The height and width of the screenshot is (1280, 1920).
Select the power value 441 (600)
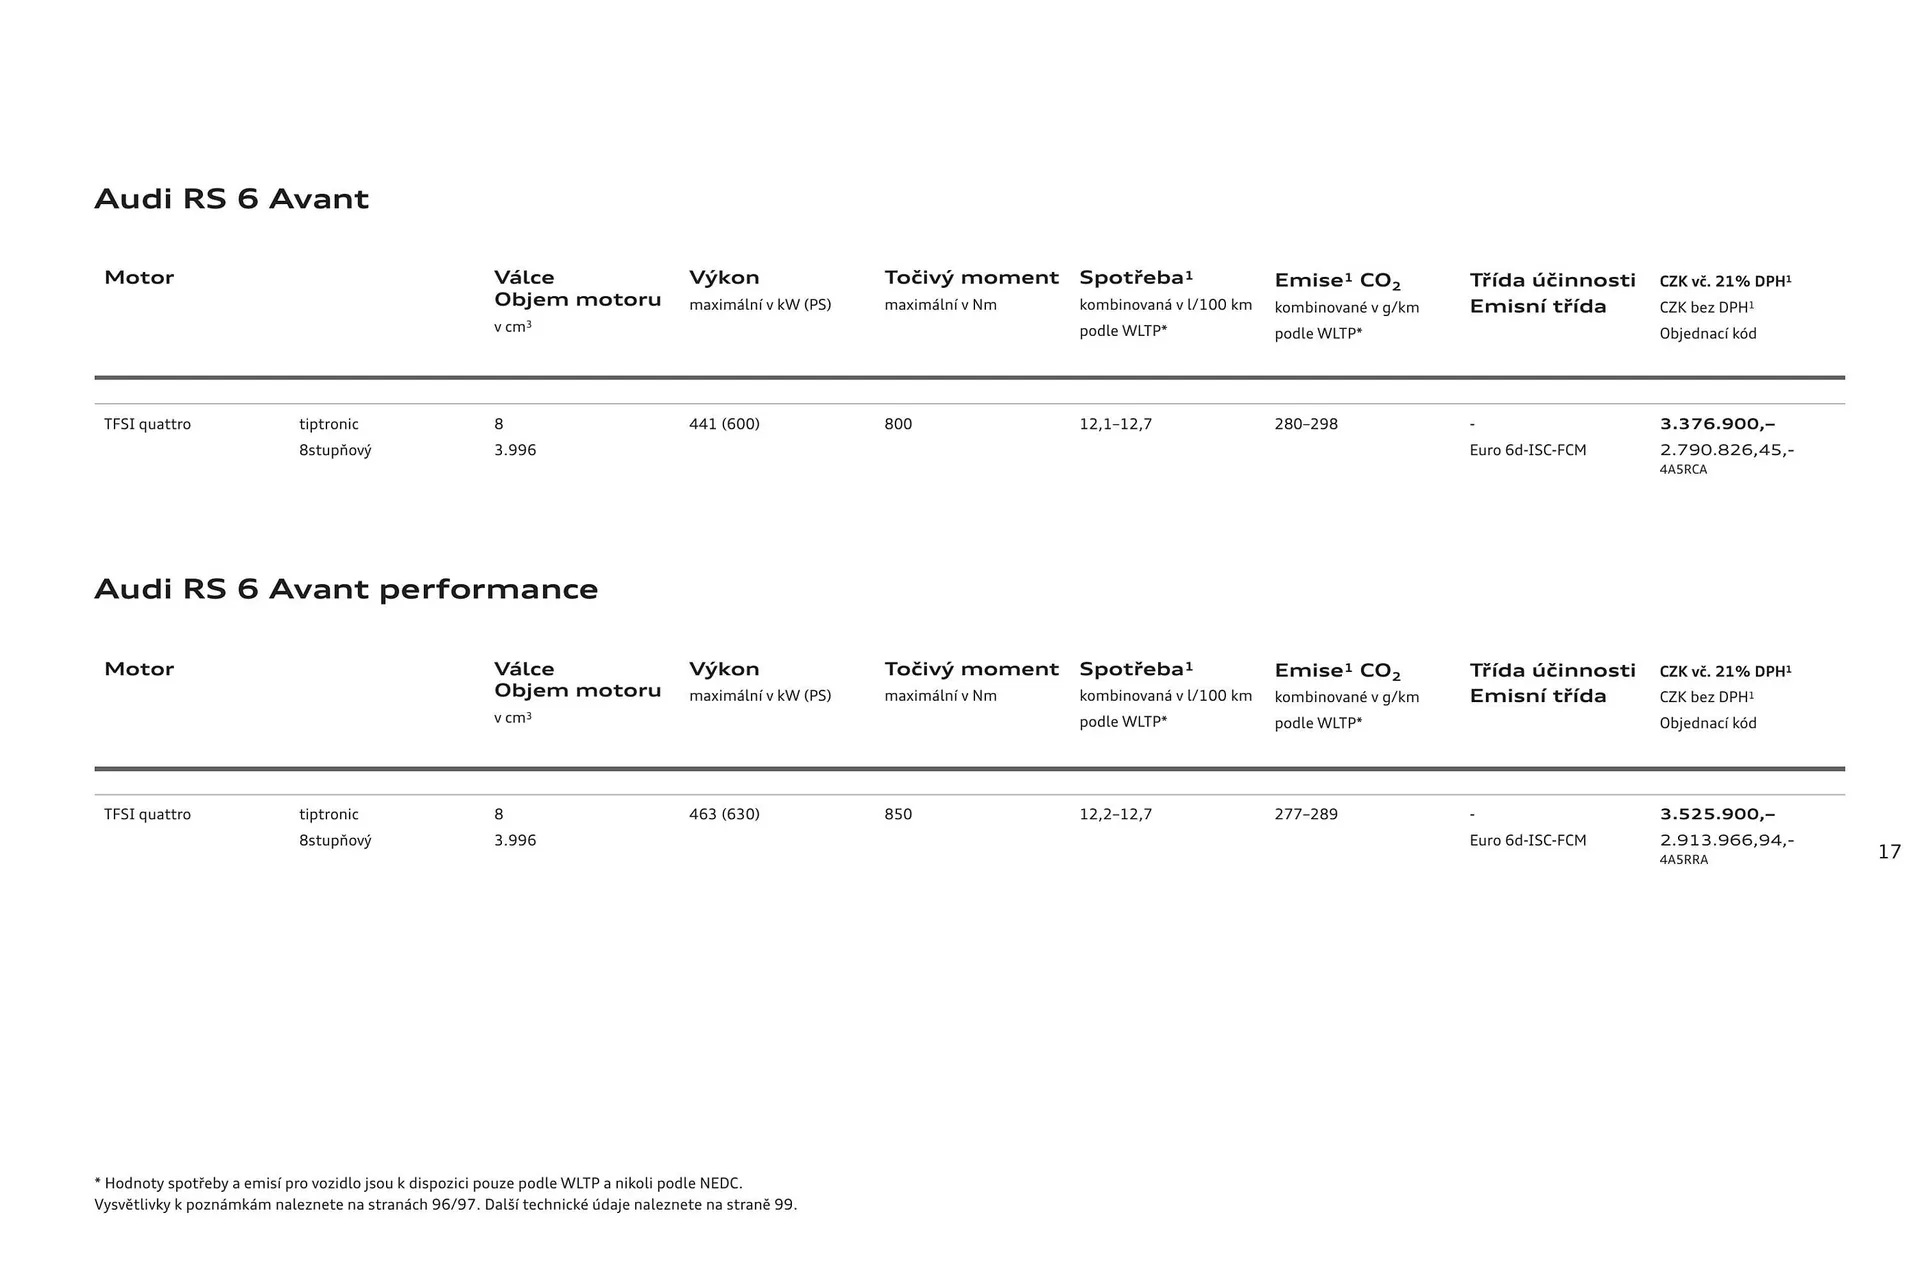click(724, 424)
